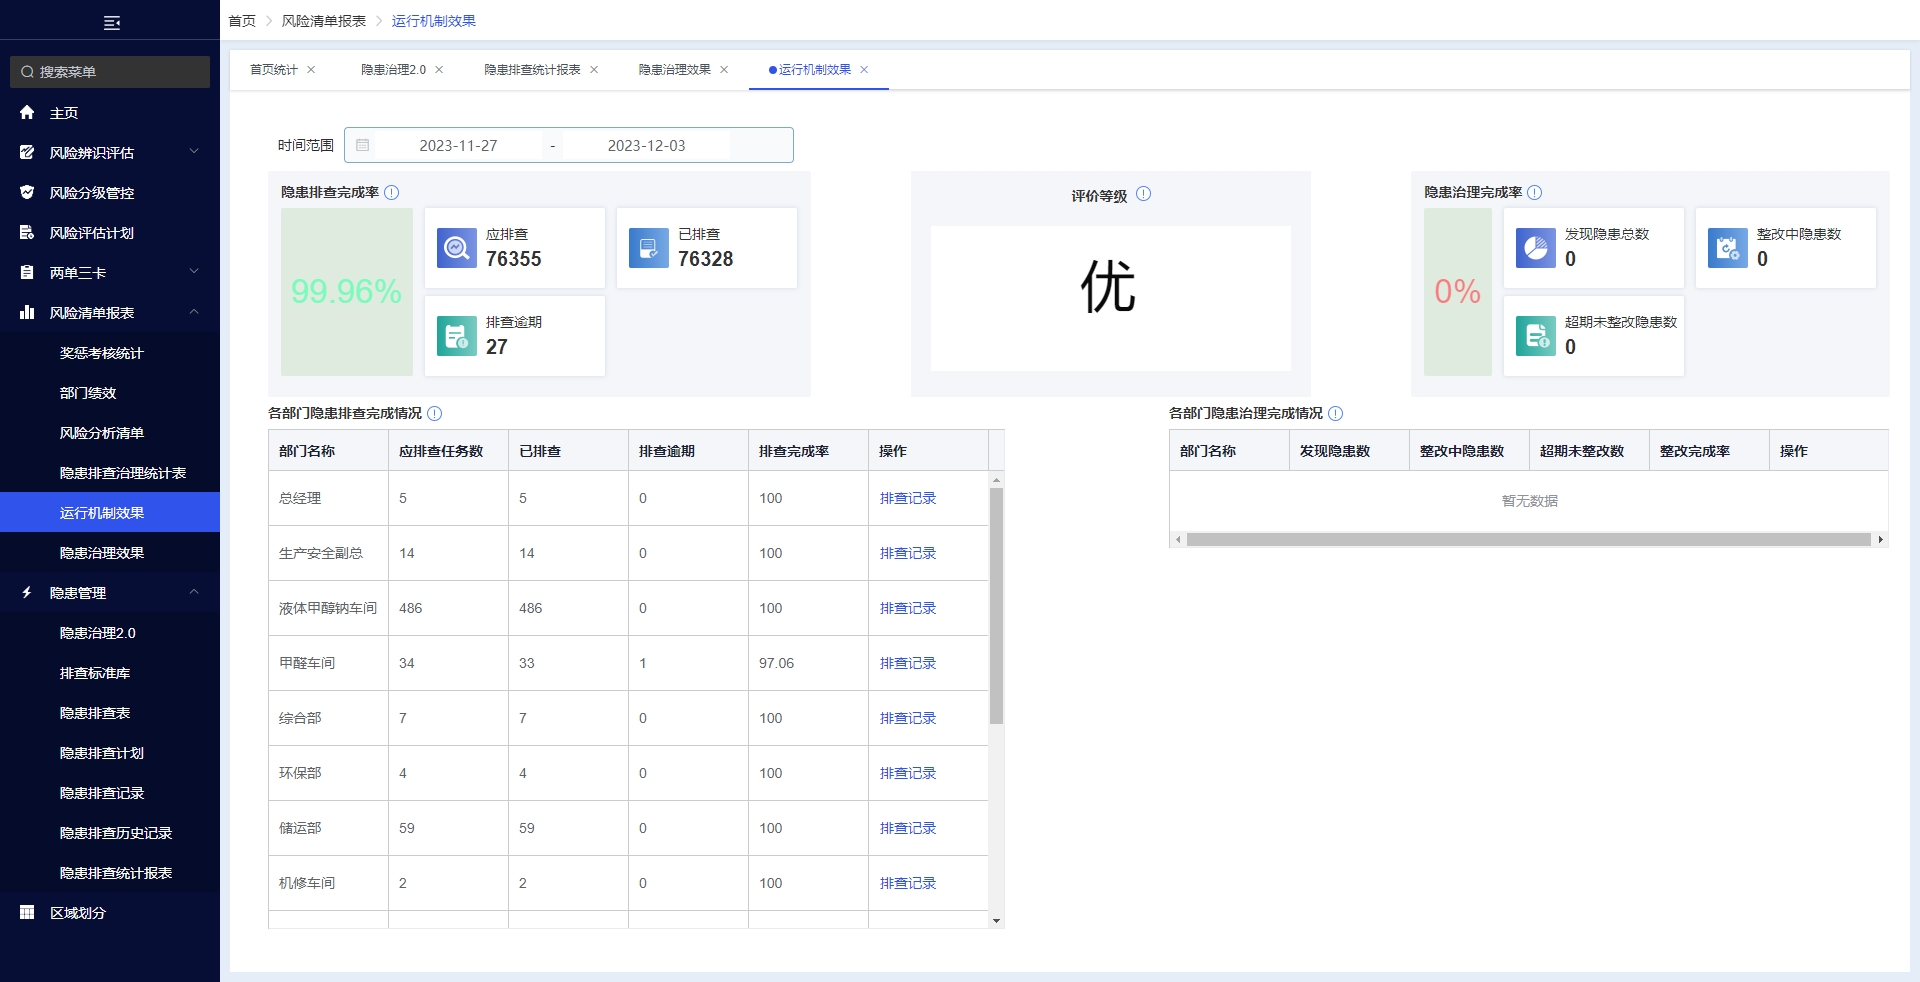Click the calendar icon in date range field
This screenshot has height=982, width=1920.
pos(363,145)
